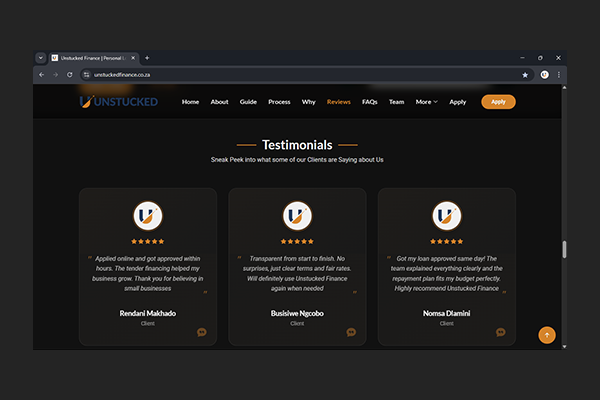The height and width of the screenshot is (400, 600).
Task: Open the Why nav link
Action: pos(308,102)
